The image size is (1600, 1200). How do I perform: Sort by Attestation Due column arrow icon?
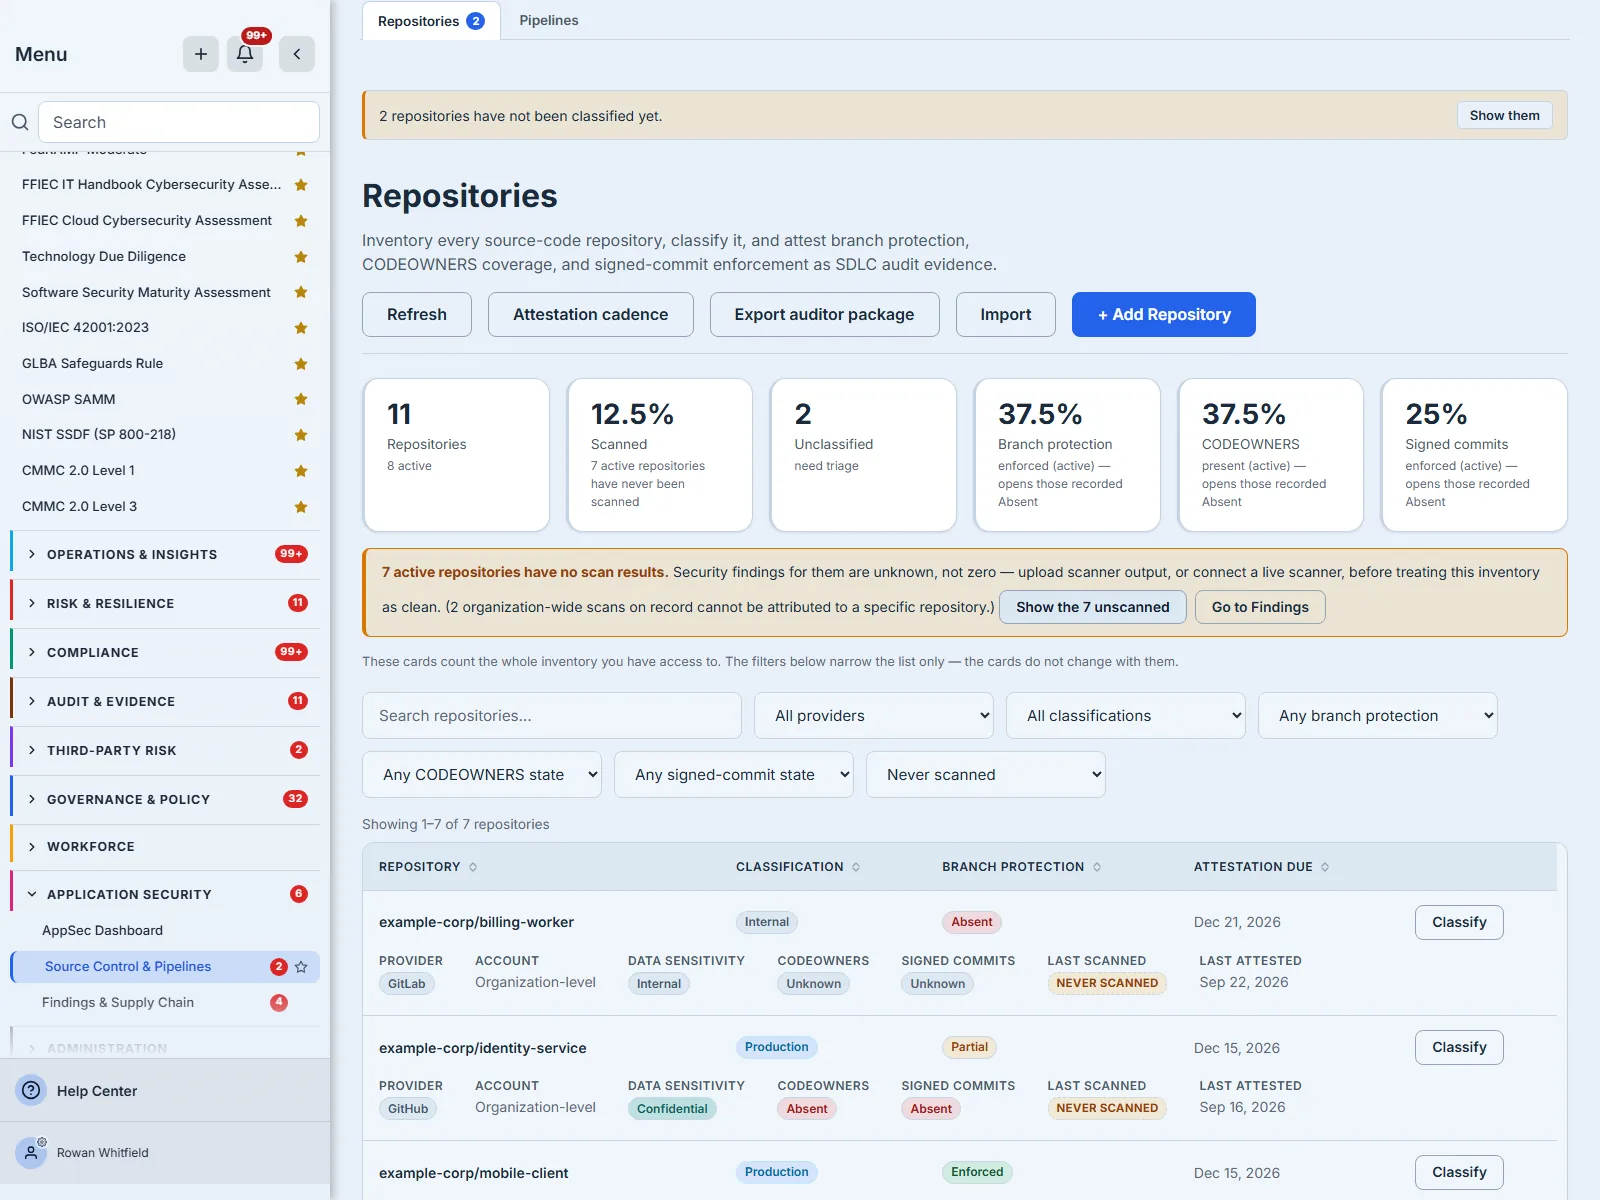coord(1325,867)
